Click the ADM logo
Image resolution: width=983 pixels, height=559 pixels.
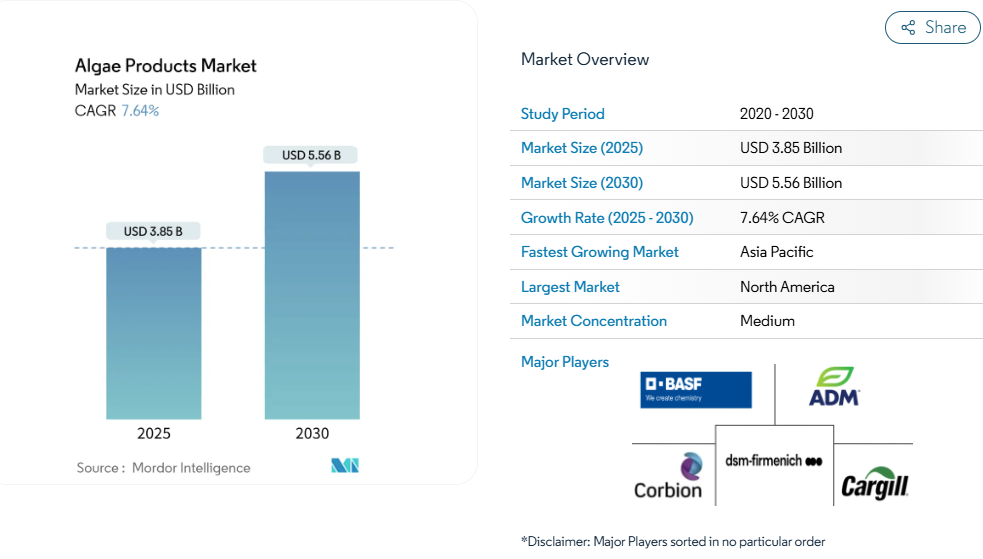(x=834, y=387)
